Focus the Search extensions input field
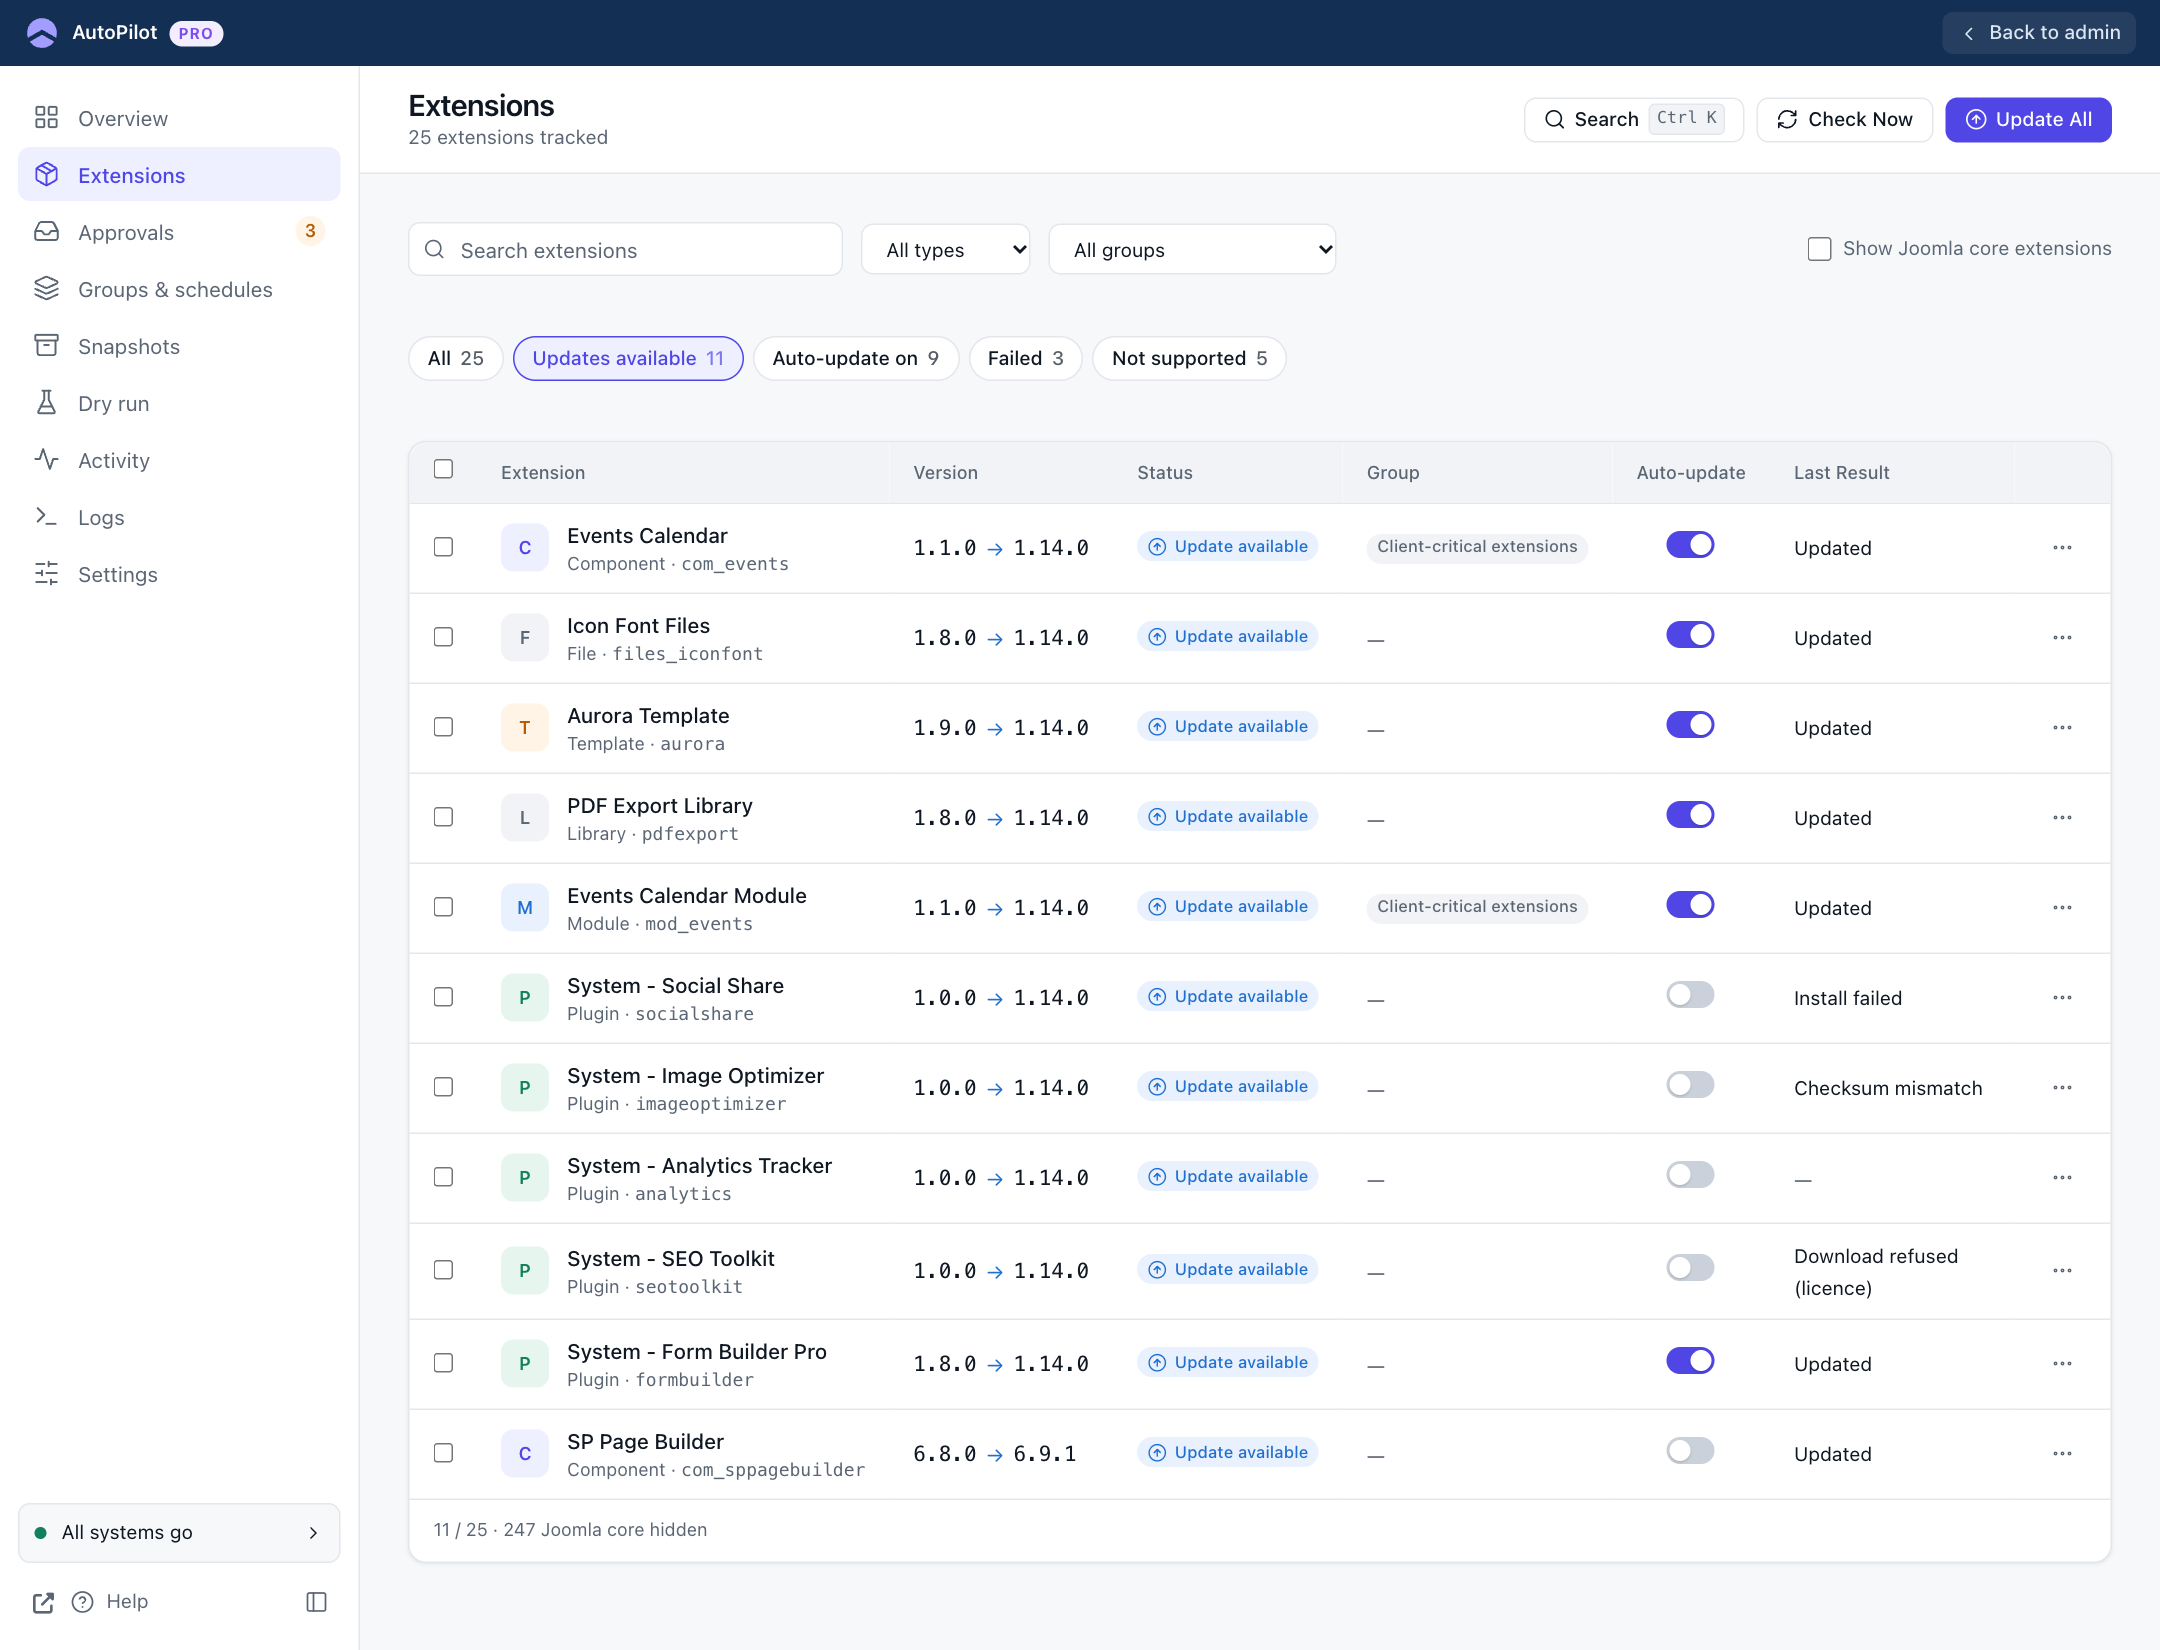 click(625, 250)
